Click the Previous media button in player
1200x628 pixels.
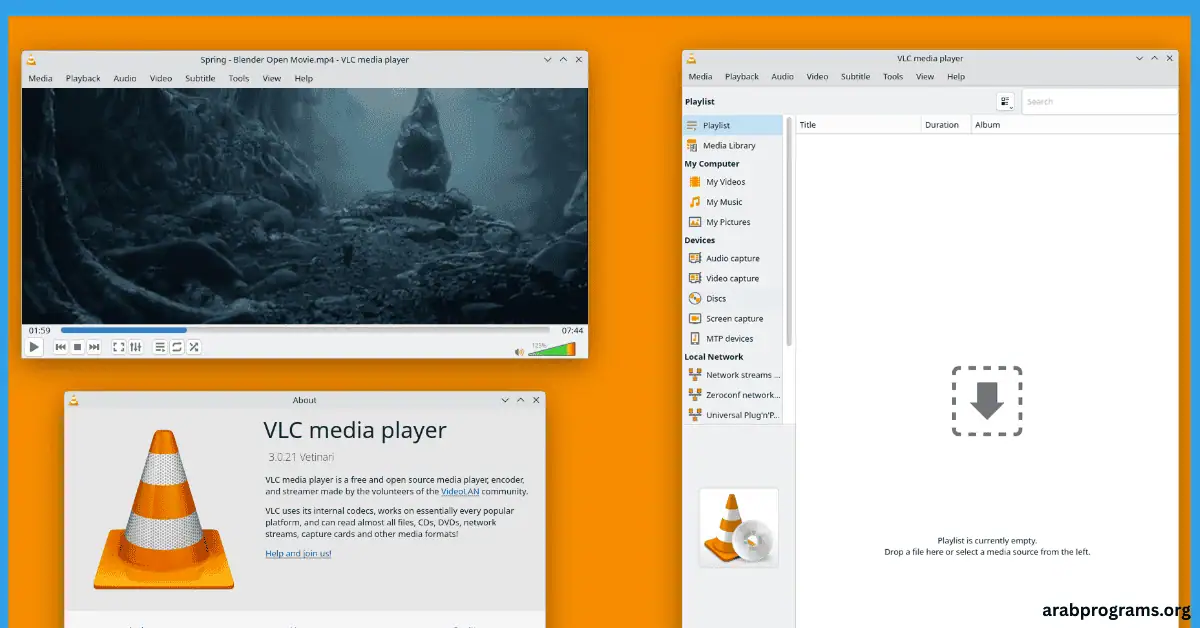(x=60, y=347)
